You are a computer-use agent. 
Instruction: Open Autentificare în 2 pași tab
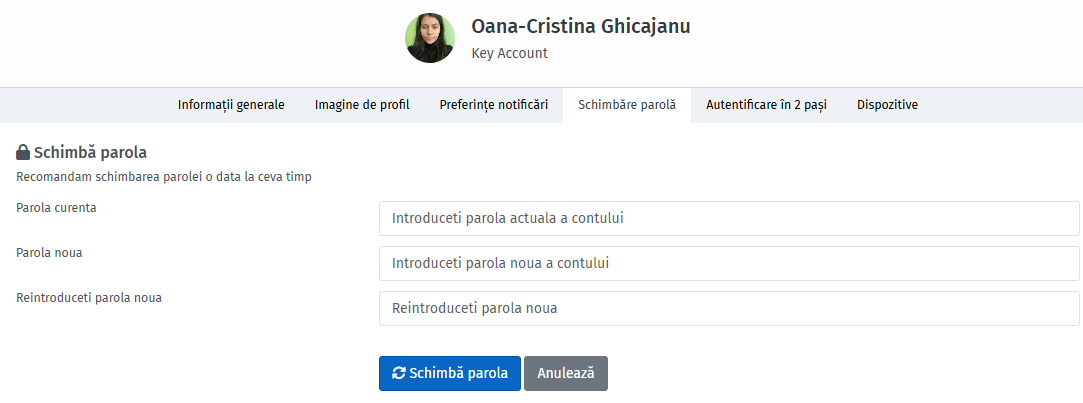(x=766, y=105)
